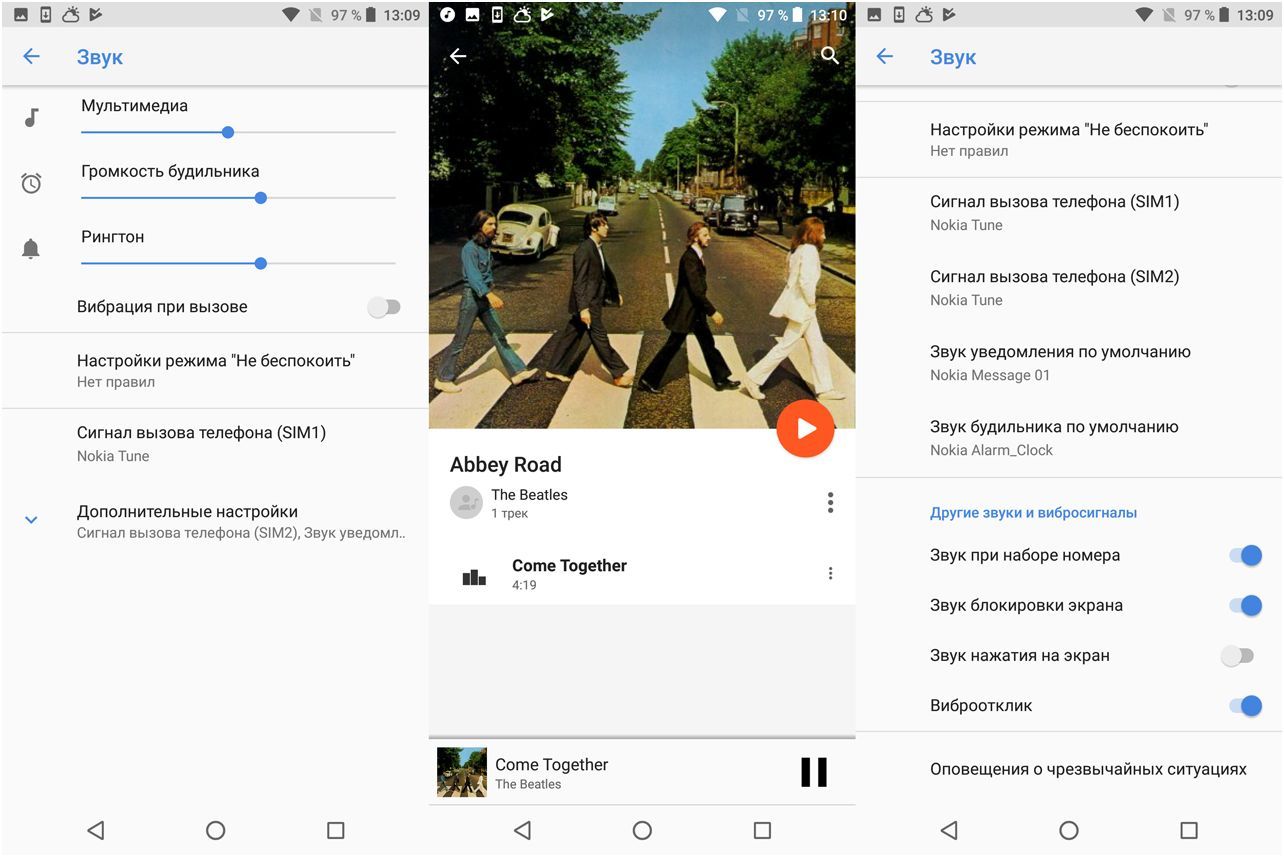Select the bell icon next to Рингтон
The image size is (1284, 857).
pos(31,248)
